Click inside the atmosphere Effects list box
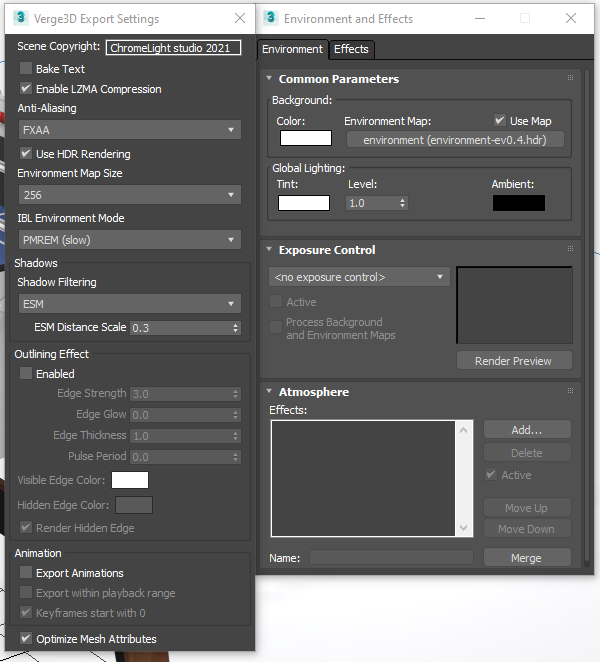The height and width of the screenshot is (662, 600). 363,478
